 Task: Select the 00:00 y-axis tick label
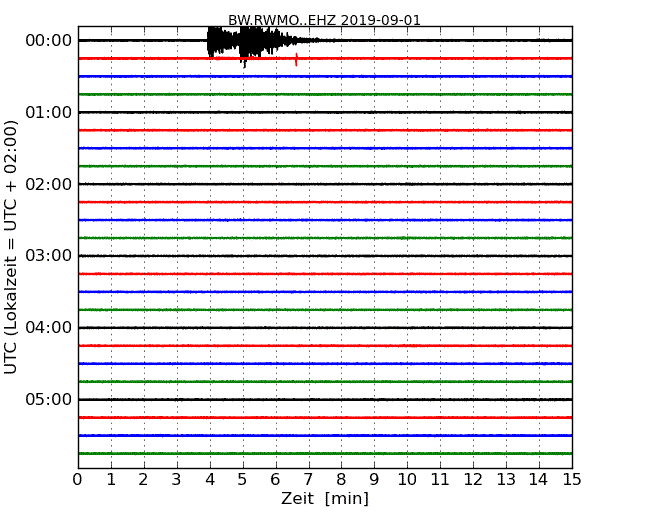coord(49,41)
